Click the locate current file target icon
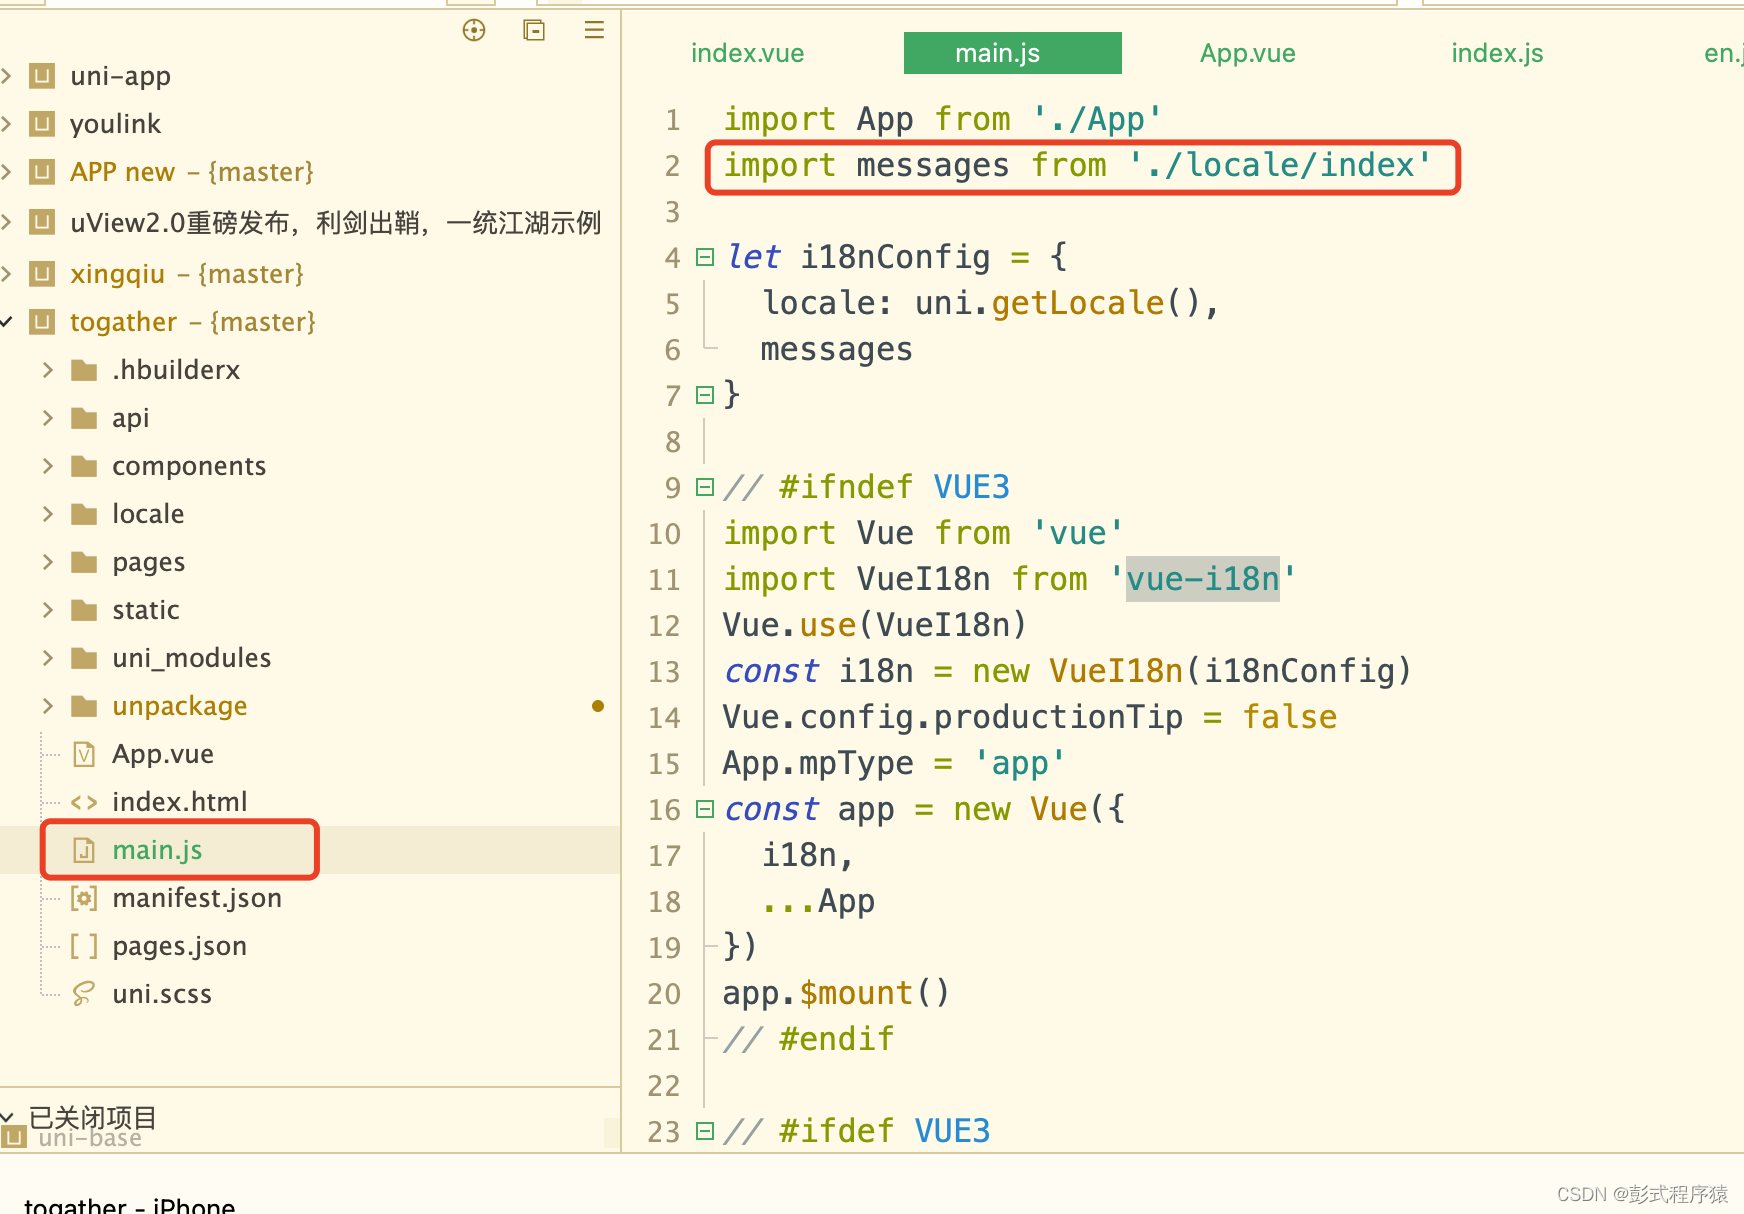 pyautogui.click(x=474, y=31)
